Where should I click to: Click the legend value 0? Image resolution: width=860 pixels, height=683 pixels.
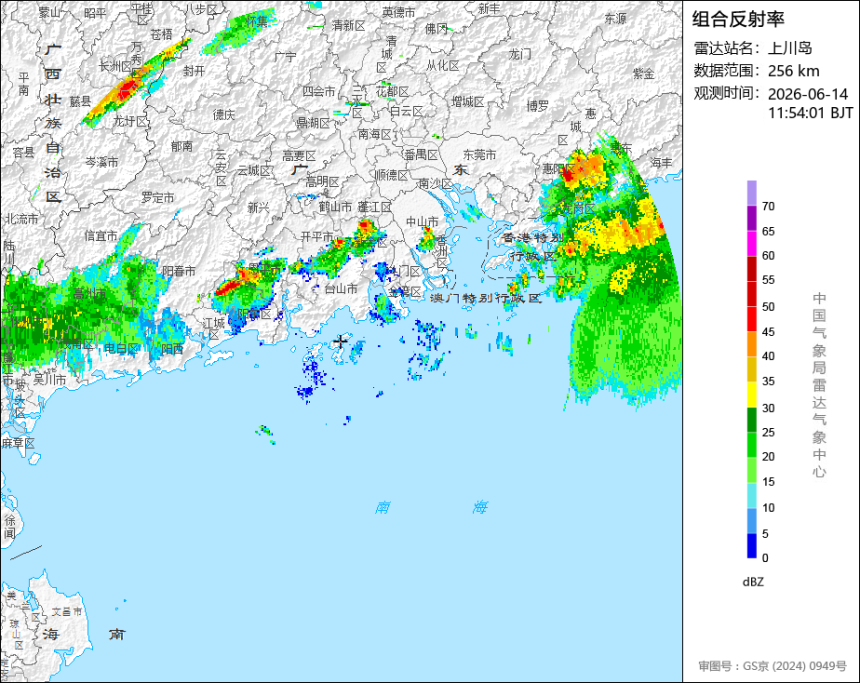(x=765, y=558)
